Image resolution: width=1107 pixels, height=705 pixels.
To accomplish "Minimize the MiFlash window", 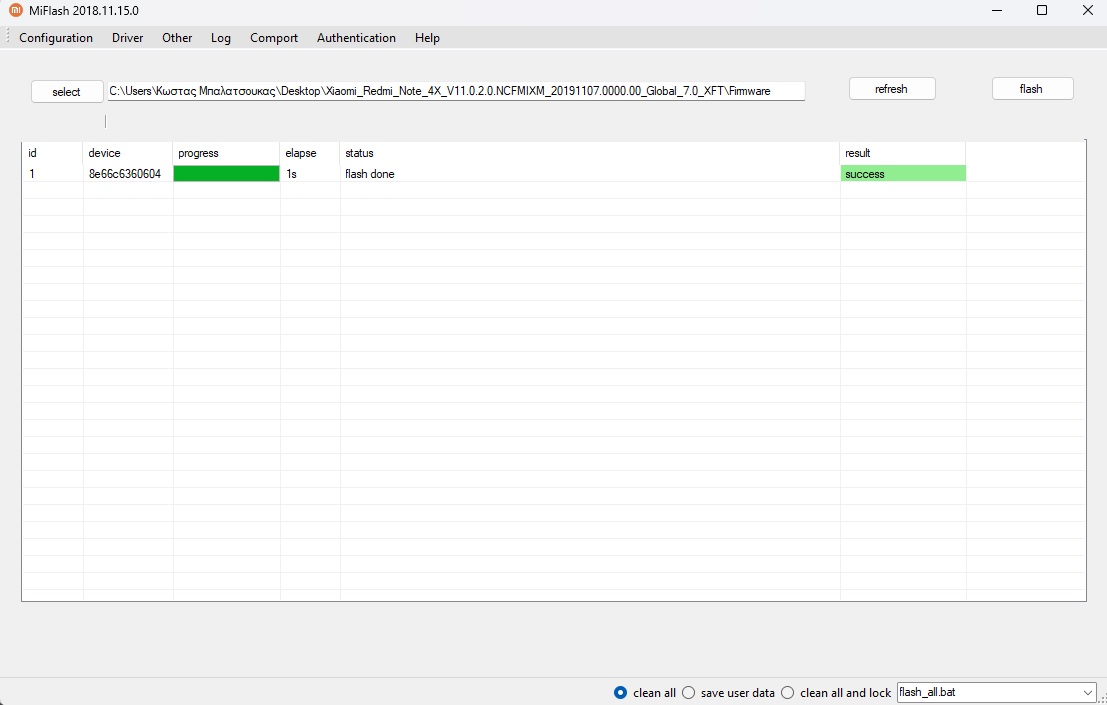I will point(998,11).
